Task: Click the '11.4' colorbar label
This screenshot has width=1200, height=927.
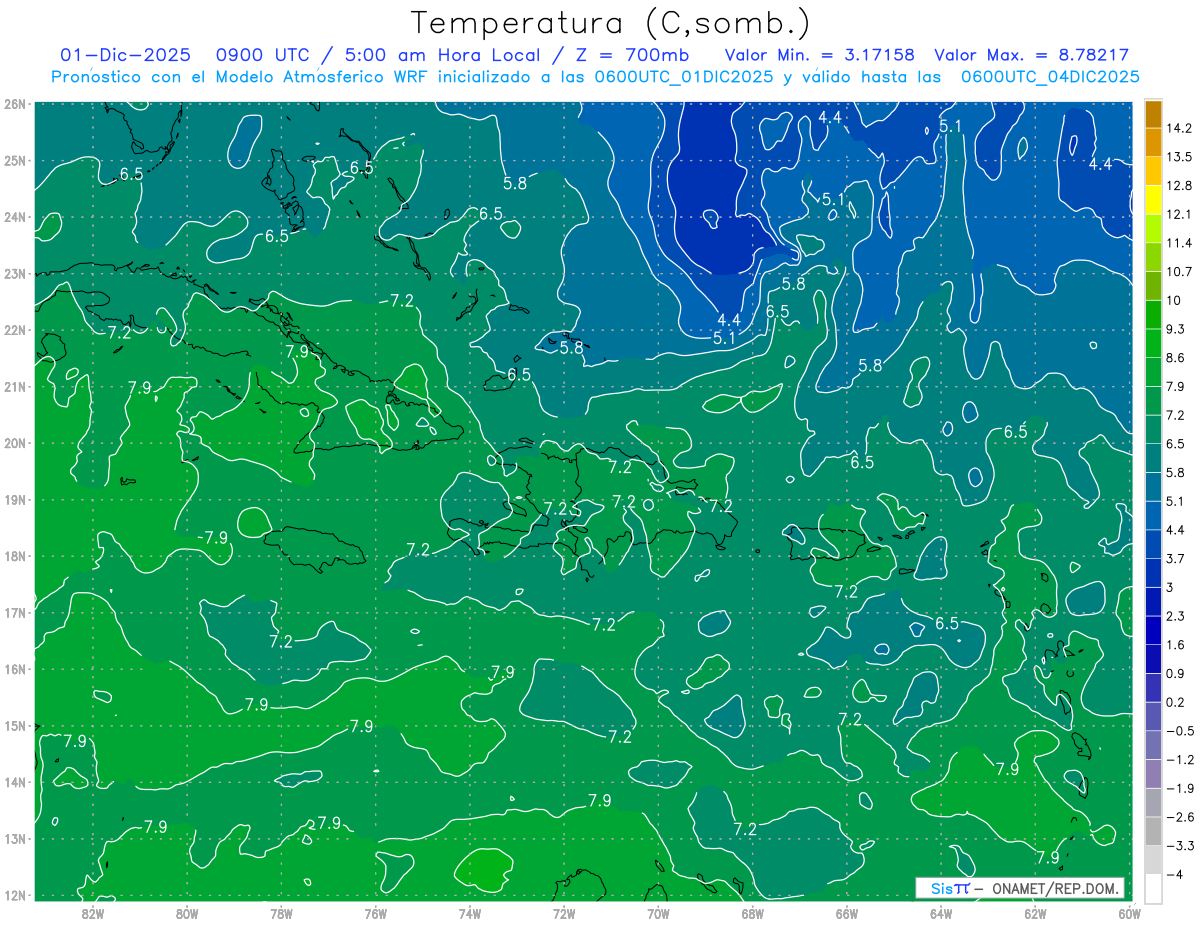Action: click(1181, 243)
